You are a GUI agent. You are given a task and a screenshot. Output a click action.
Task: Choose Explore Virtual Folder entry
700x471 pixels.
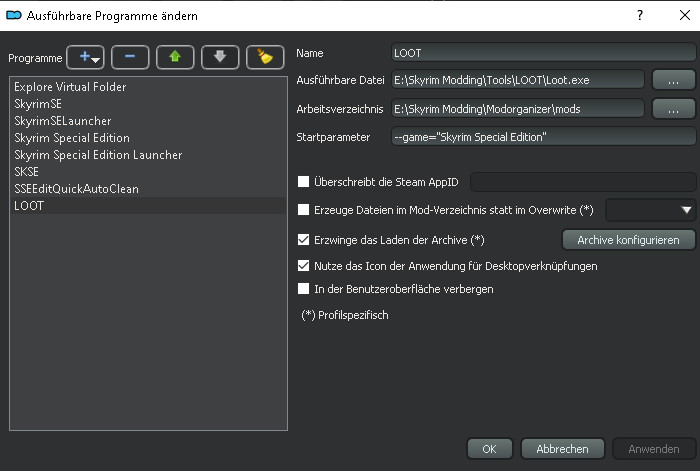coord(70,87)
